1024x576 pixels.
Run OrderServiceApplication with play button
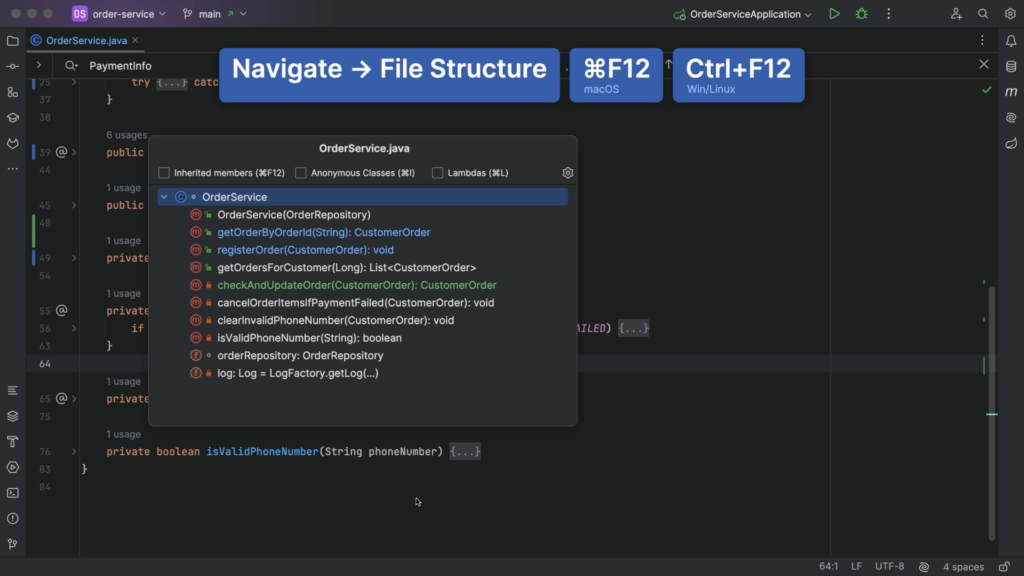(834, 14)
